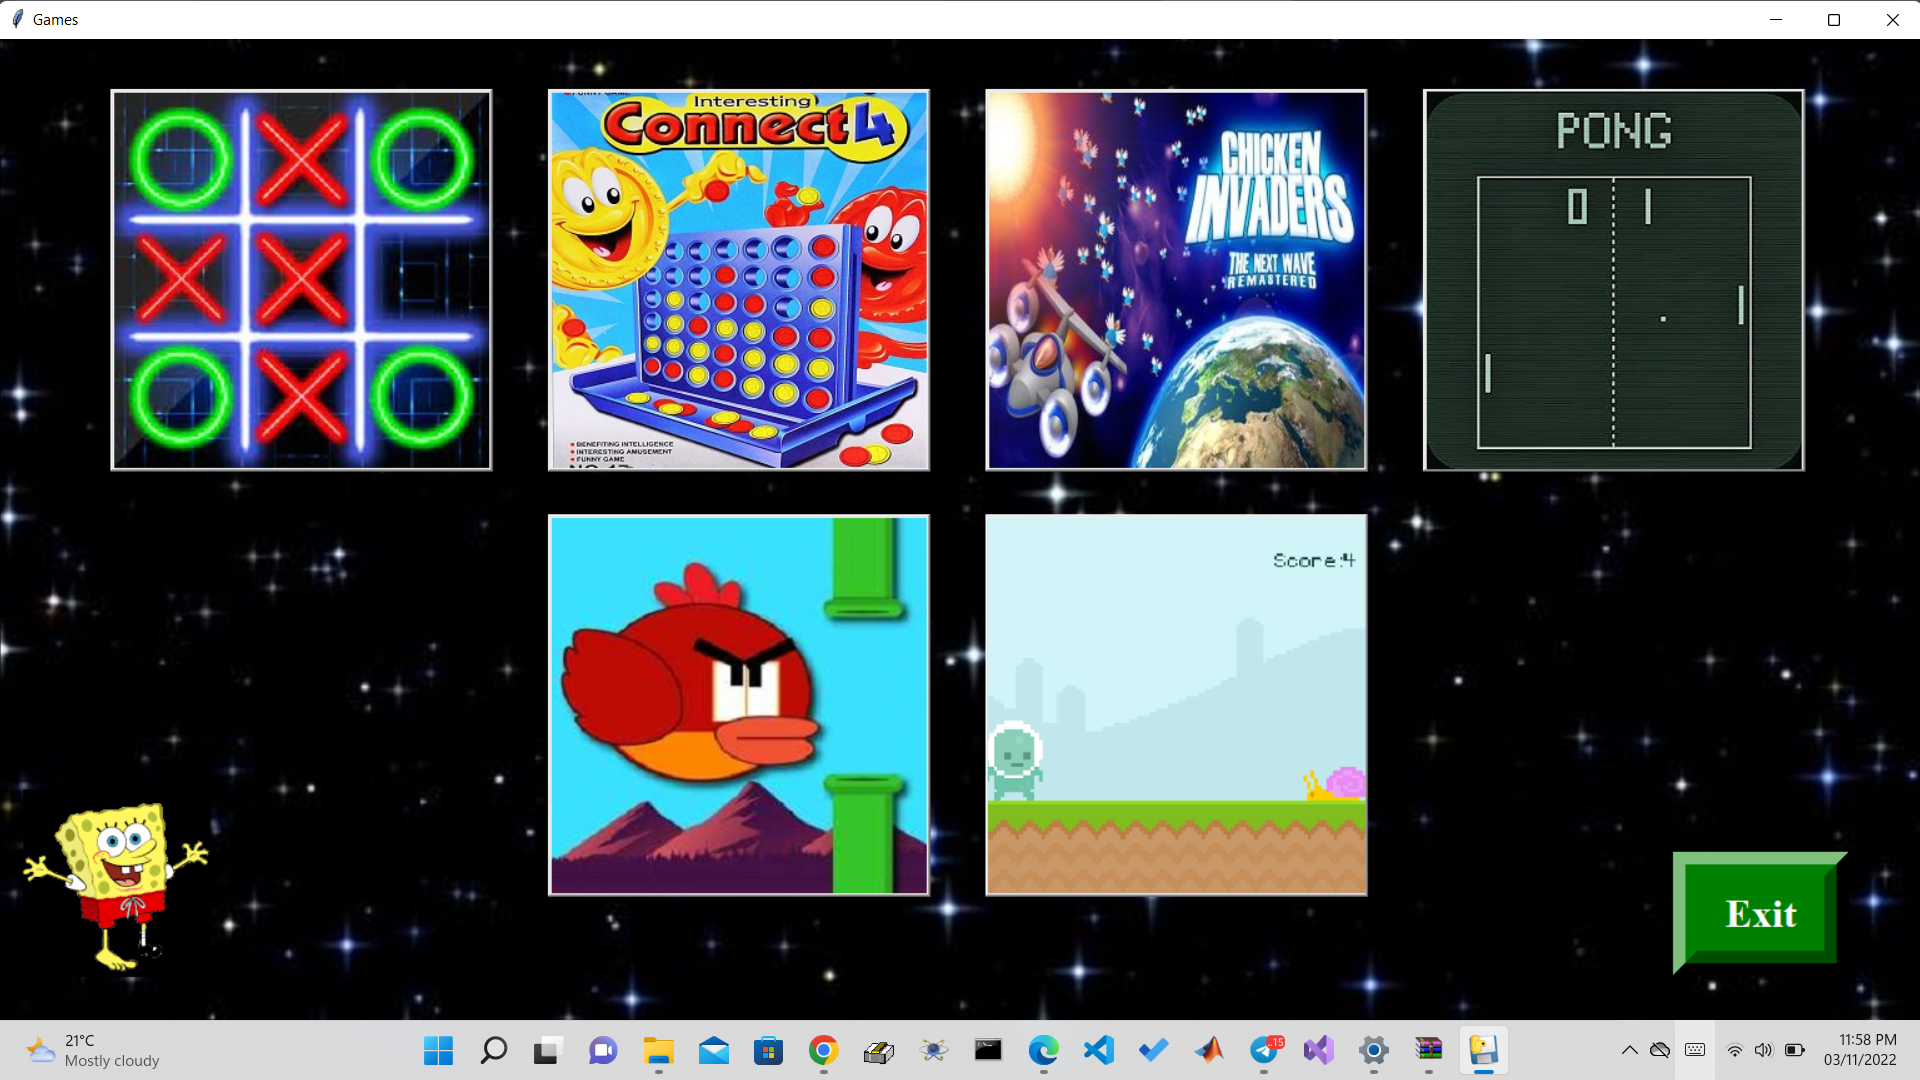1920x1080 pixels.
Task: Open the clock showing 11:58 PM
Action: pyautogui.click(x=1860, y=1050)
